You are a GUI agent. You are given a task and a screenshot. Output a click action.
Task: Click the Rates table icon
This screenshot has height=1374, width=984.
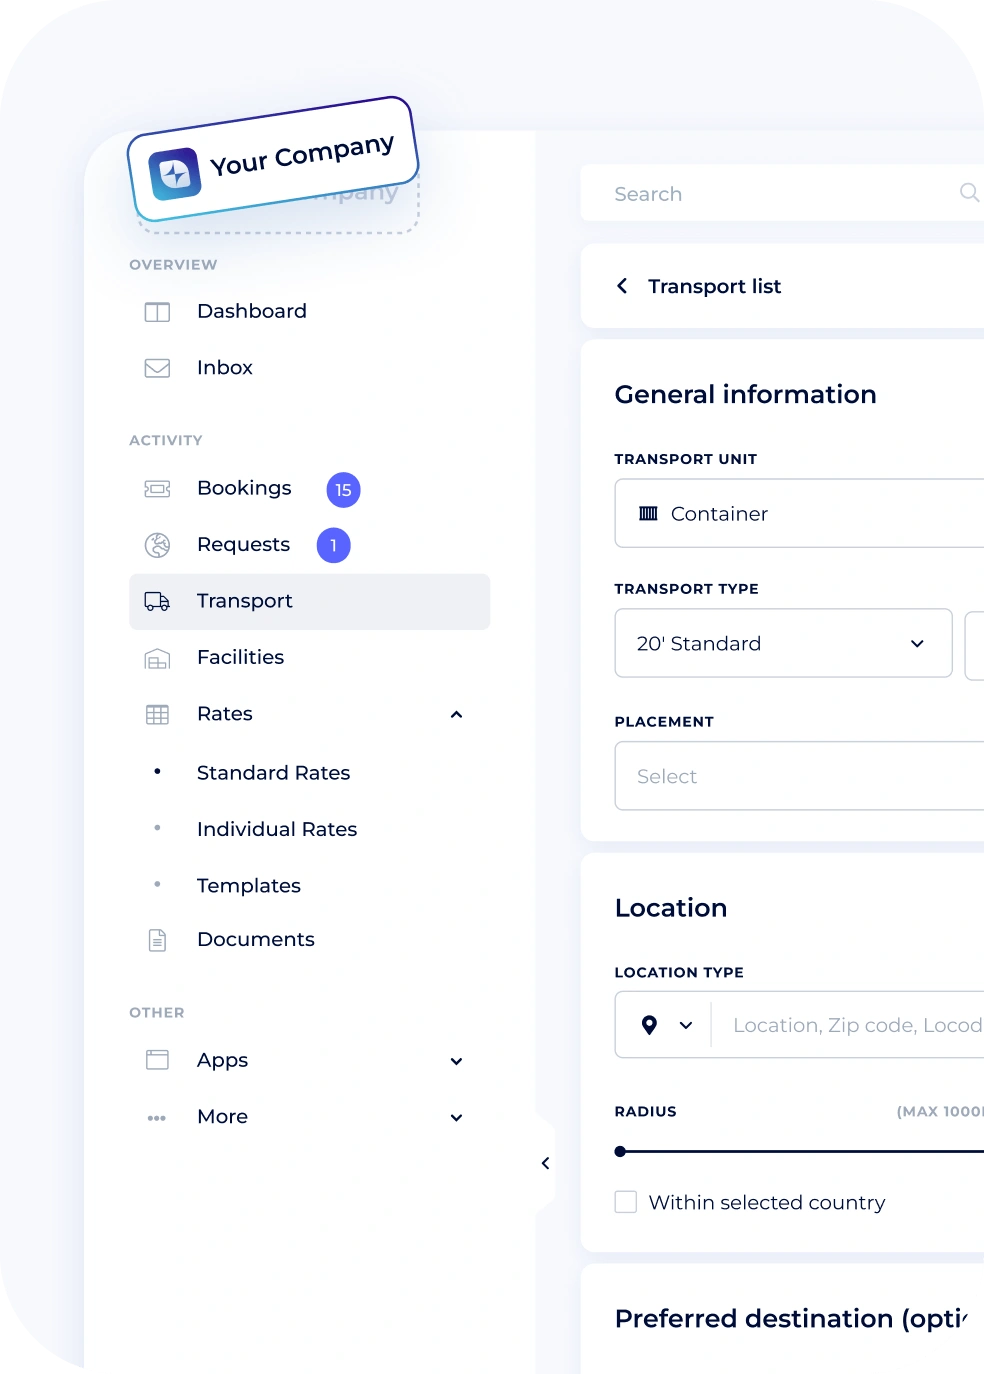pos(157,714)
